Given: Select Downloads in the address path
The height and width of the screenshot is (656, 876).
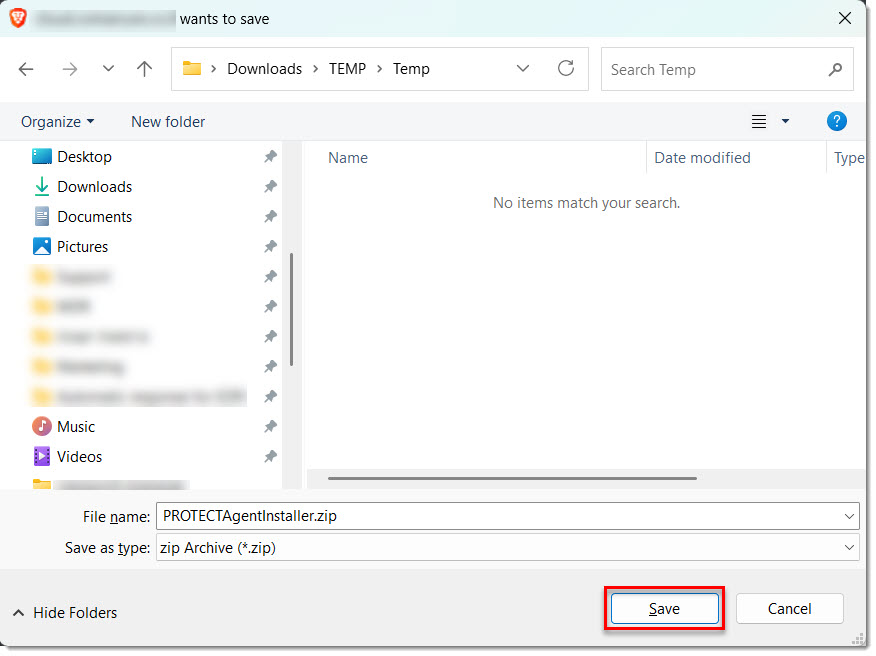Looking at the screenshot, I should [266, 69].
